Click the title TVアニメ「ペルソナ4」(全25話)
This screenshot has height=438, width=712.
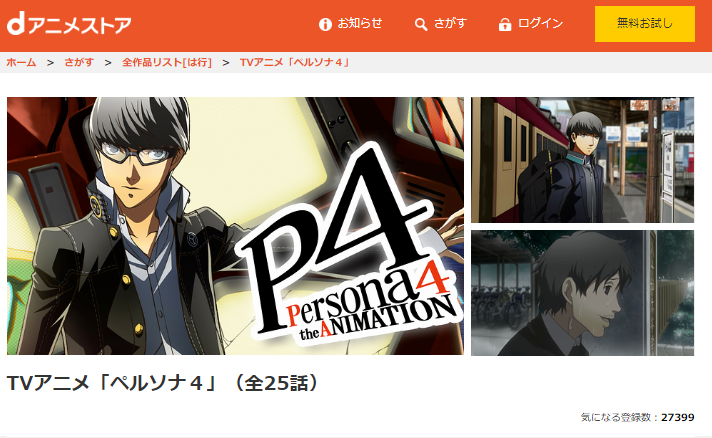pos(163,383)
